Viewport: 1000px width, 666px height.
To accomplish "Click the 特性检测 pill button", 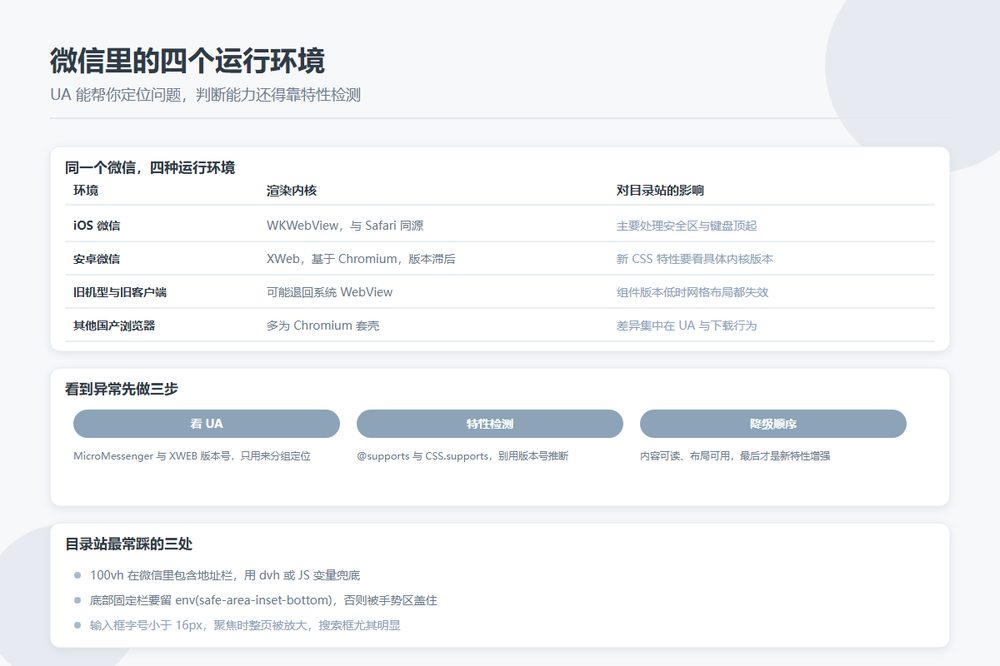I will click(x=490, y=424).
